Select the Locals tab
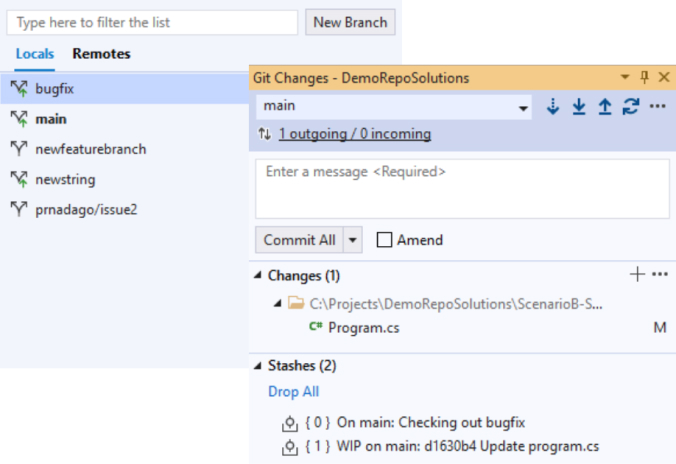 (x=35, y=54)
